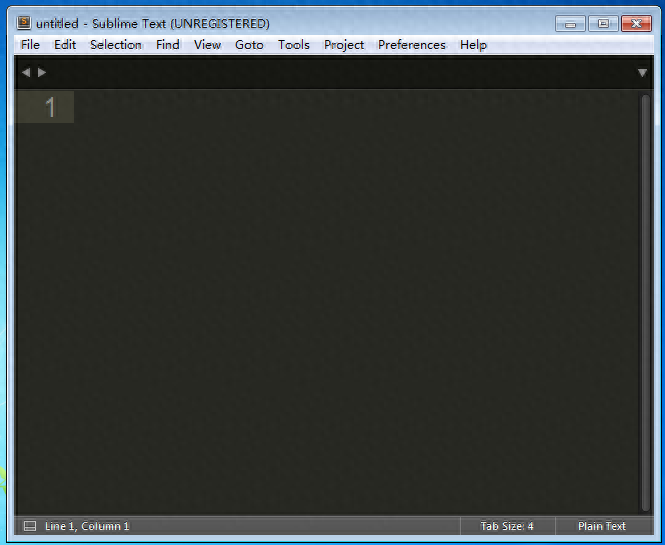Click line number 1 in the gutter
The width and height of the screenshot is (665, 545).
[50, 107]
